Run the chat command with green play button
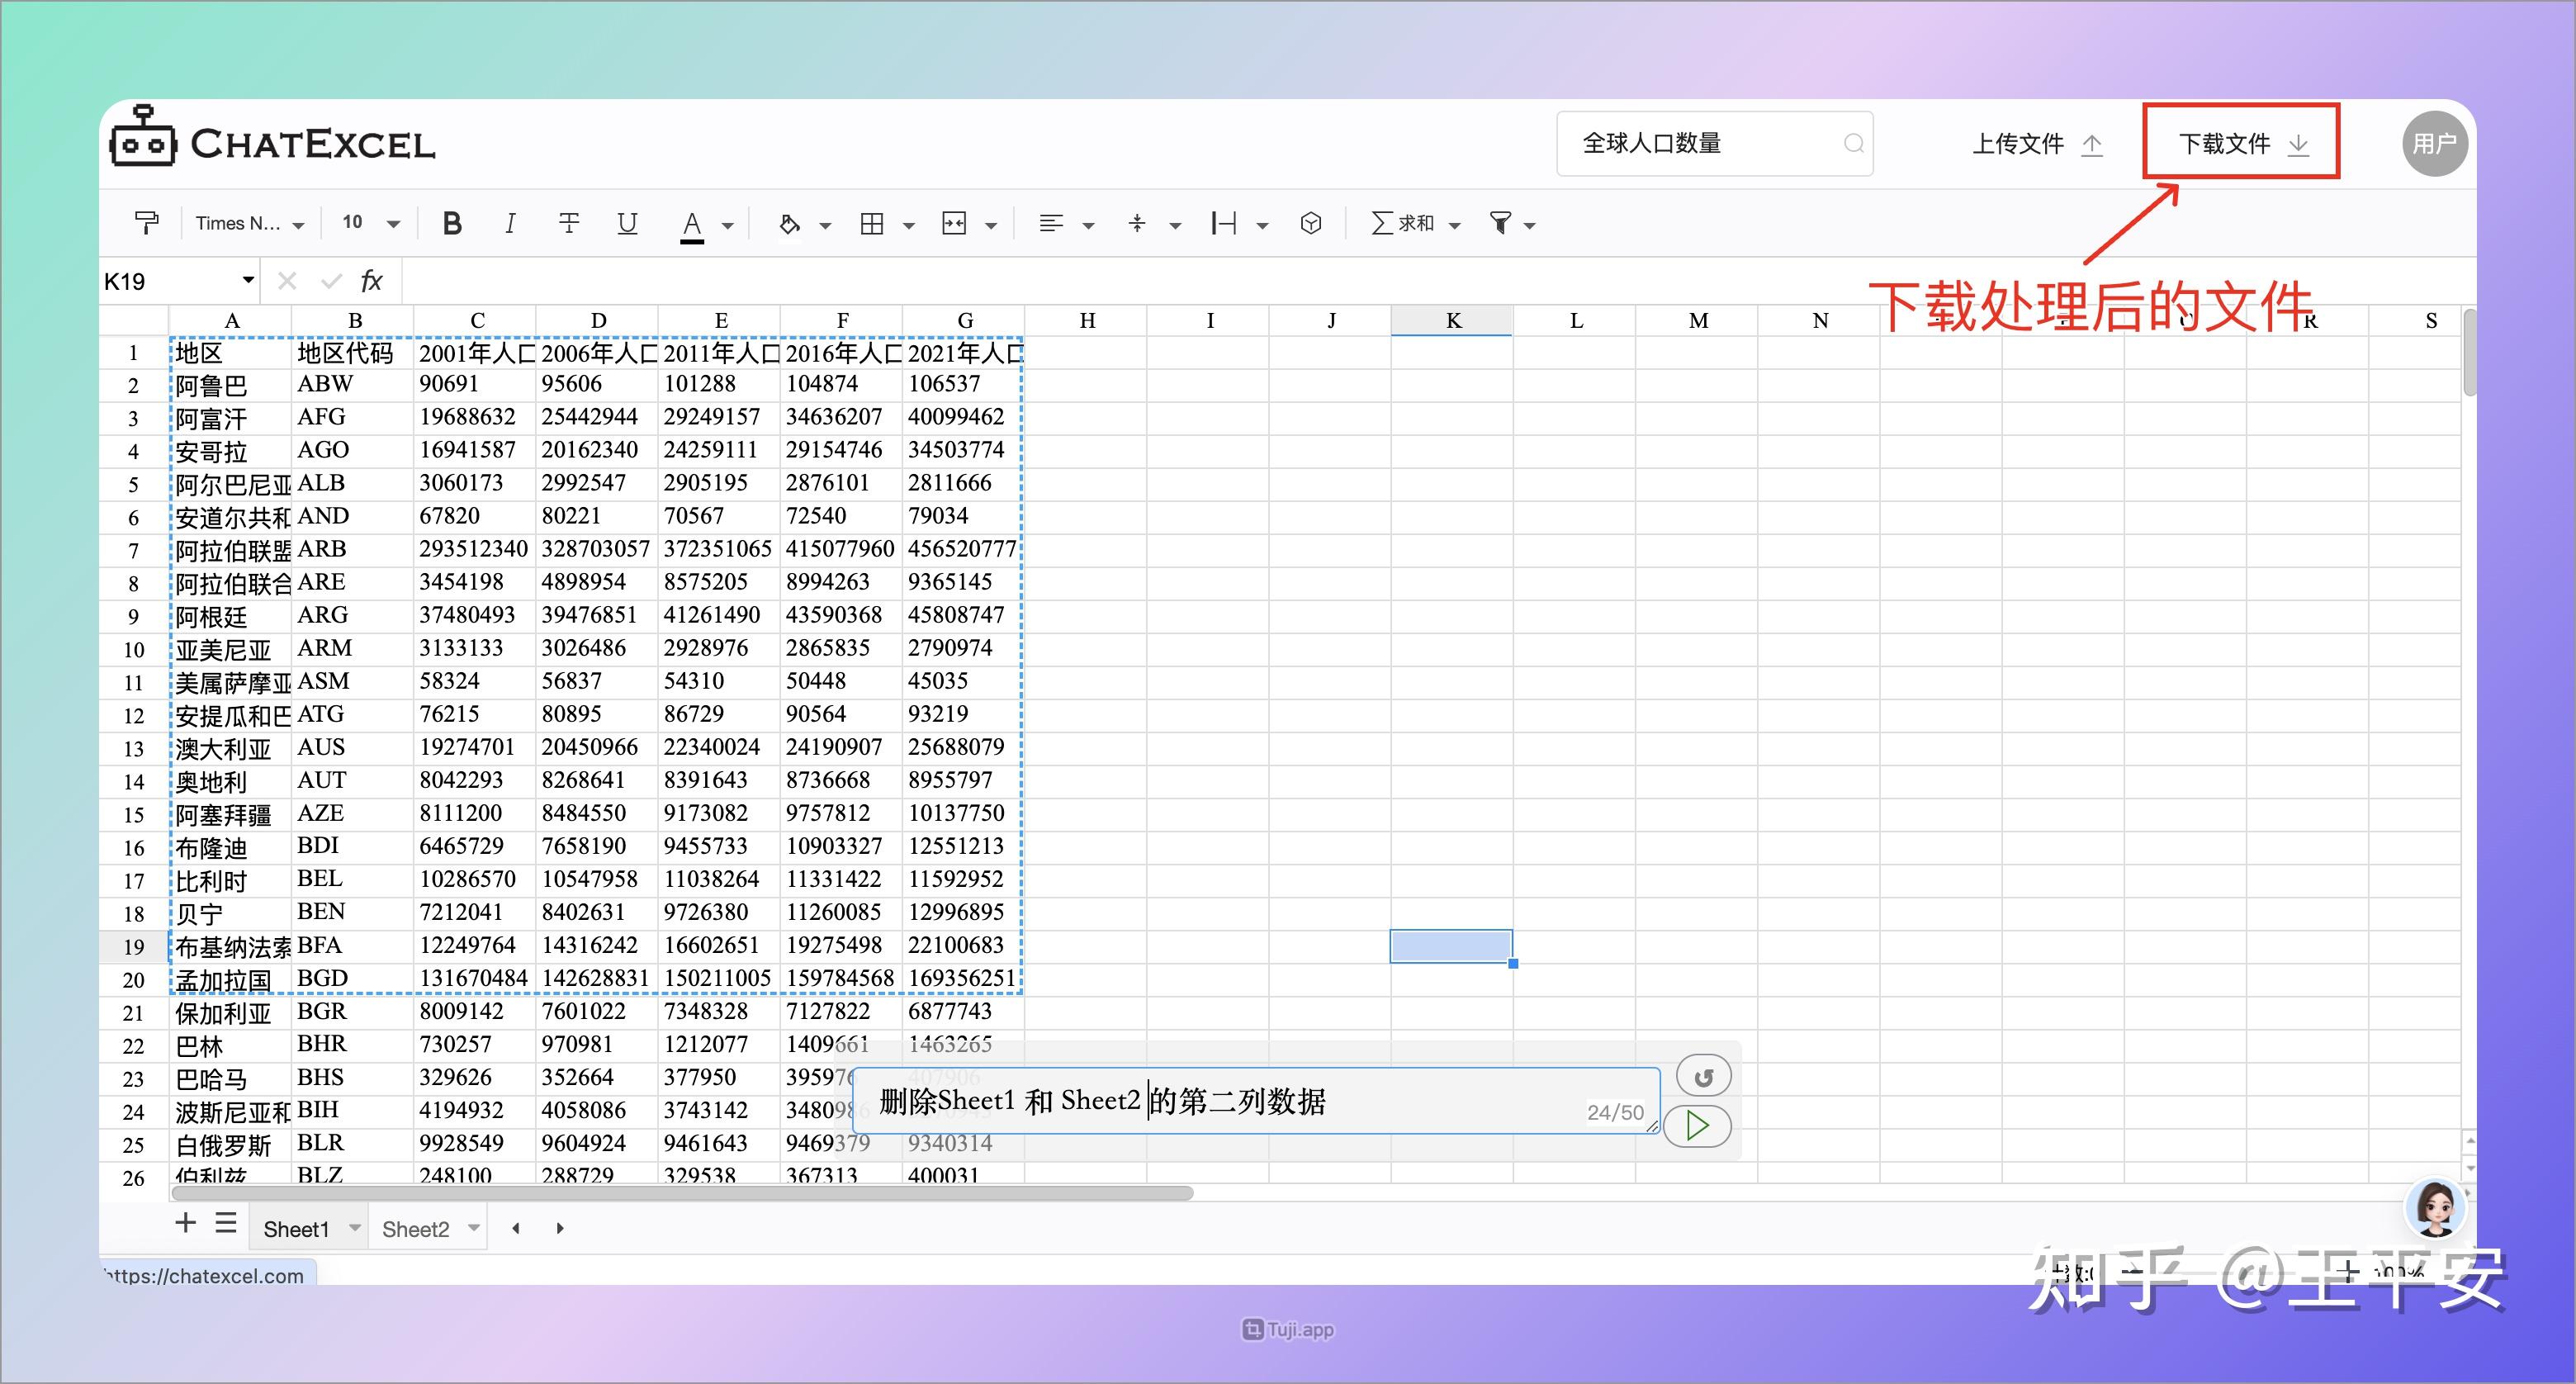The width and height of the screenshot is (2576, 1384). pyautogui.click(x=1697, y=1126)
